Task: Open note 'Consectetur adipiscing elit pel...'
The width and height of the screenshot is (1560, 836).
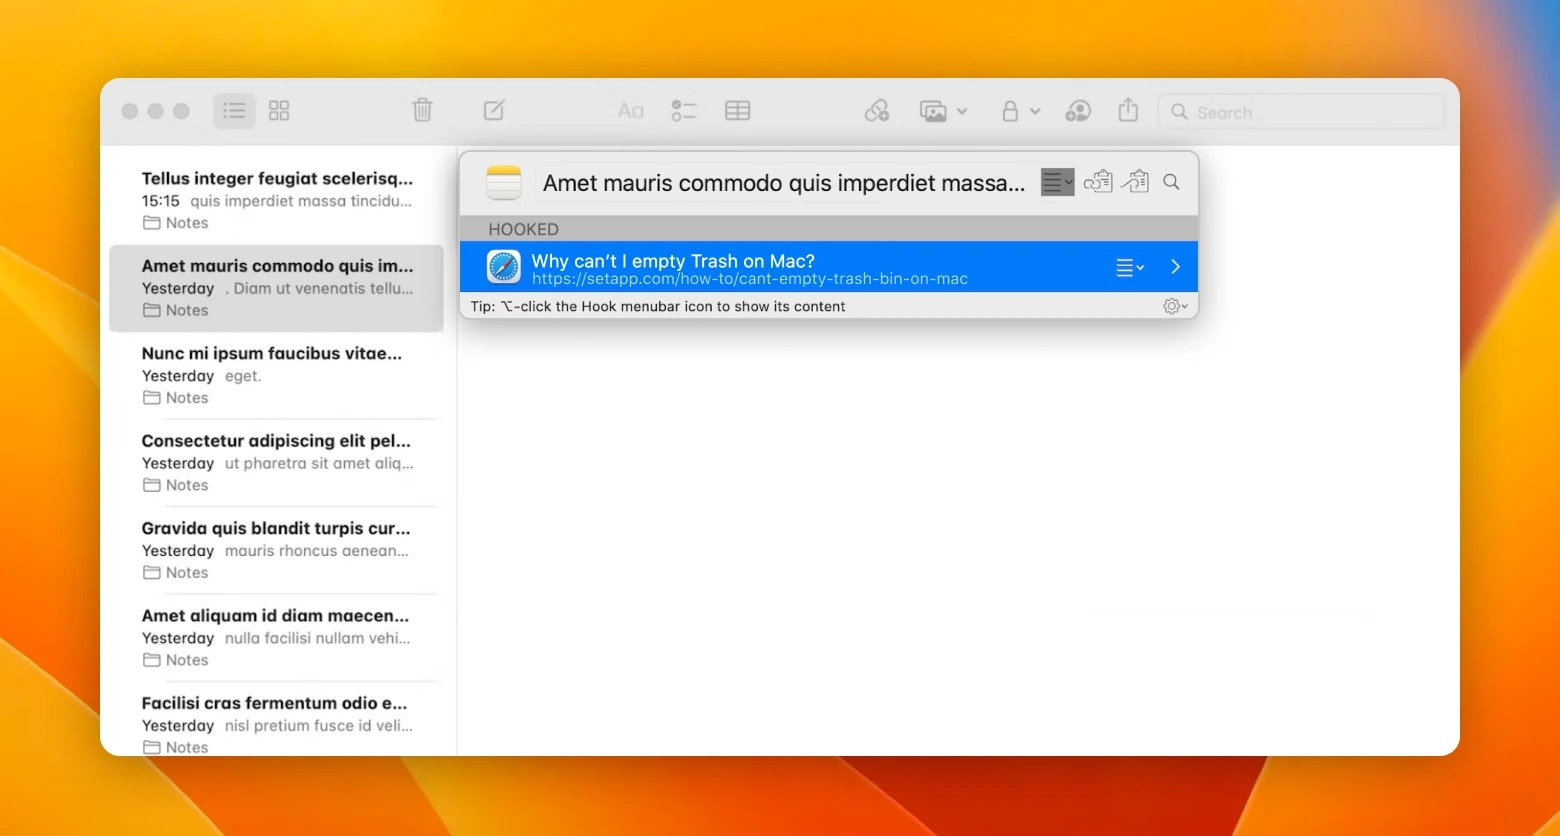Action: (x=277, y=462)
